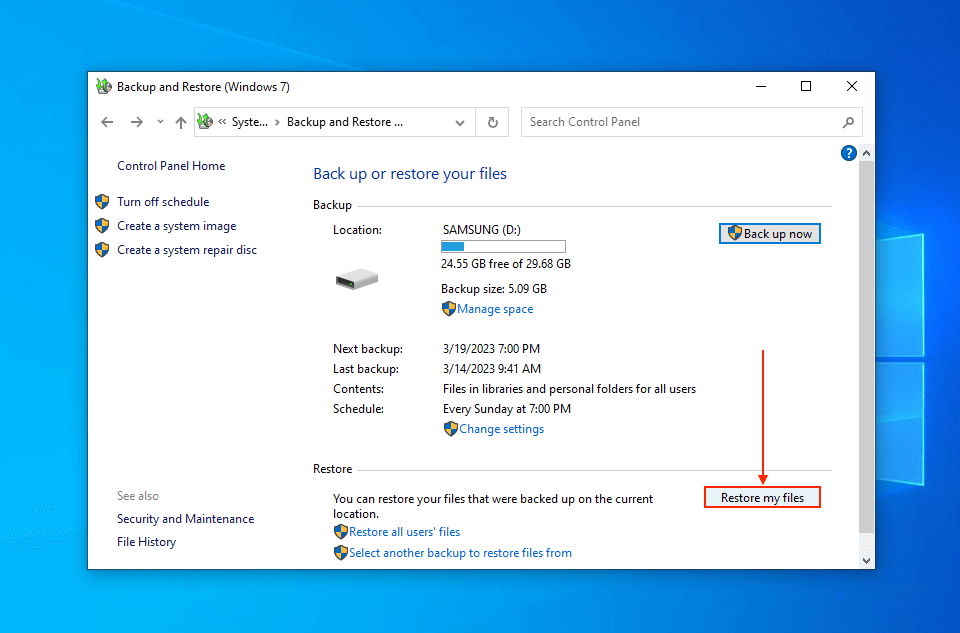Click the Back navigation arrow
960x633 pixels.
point(108,122)
